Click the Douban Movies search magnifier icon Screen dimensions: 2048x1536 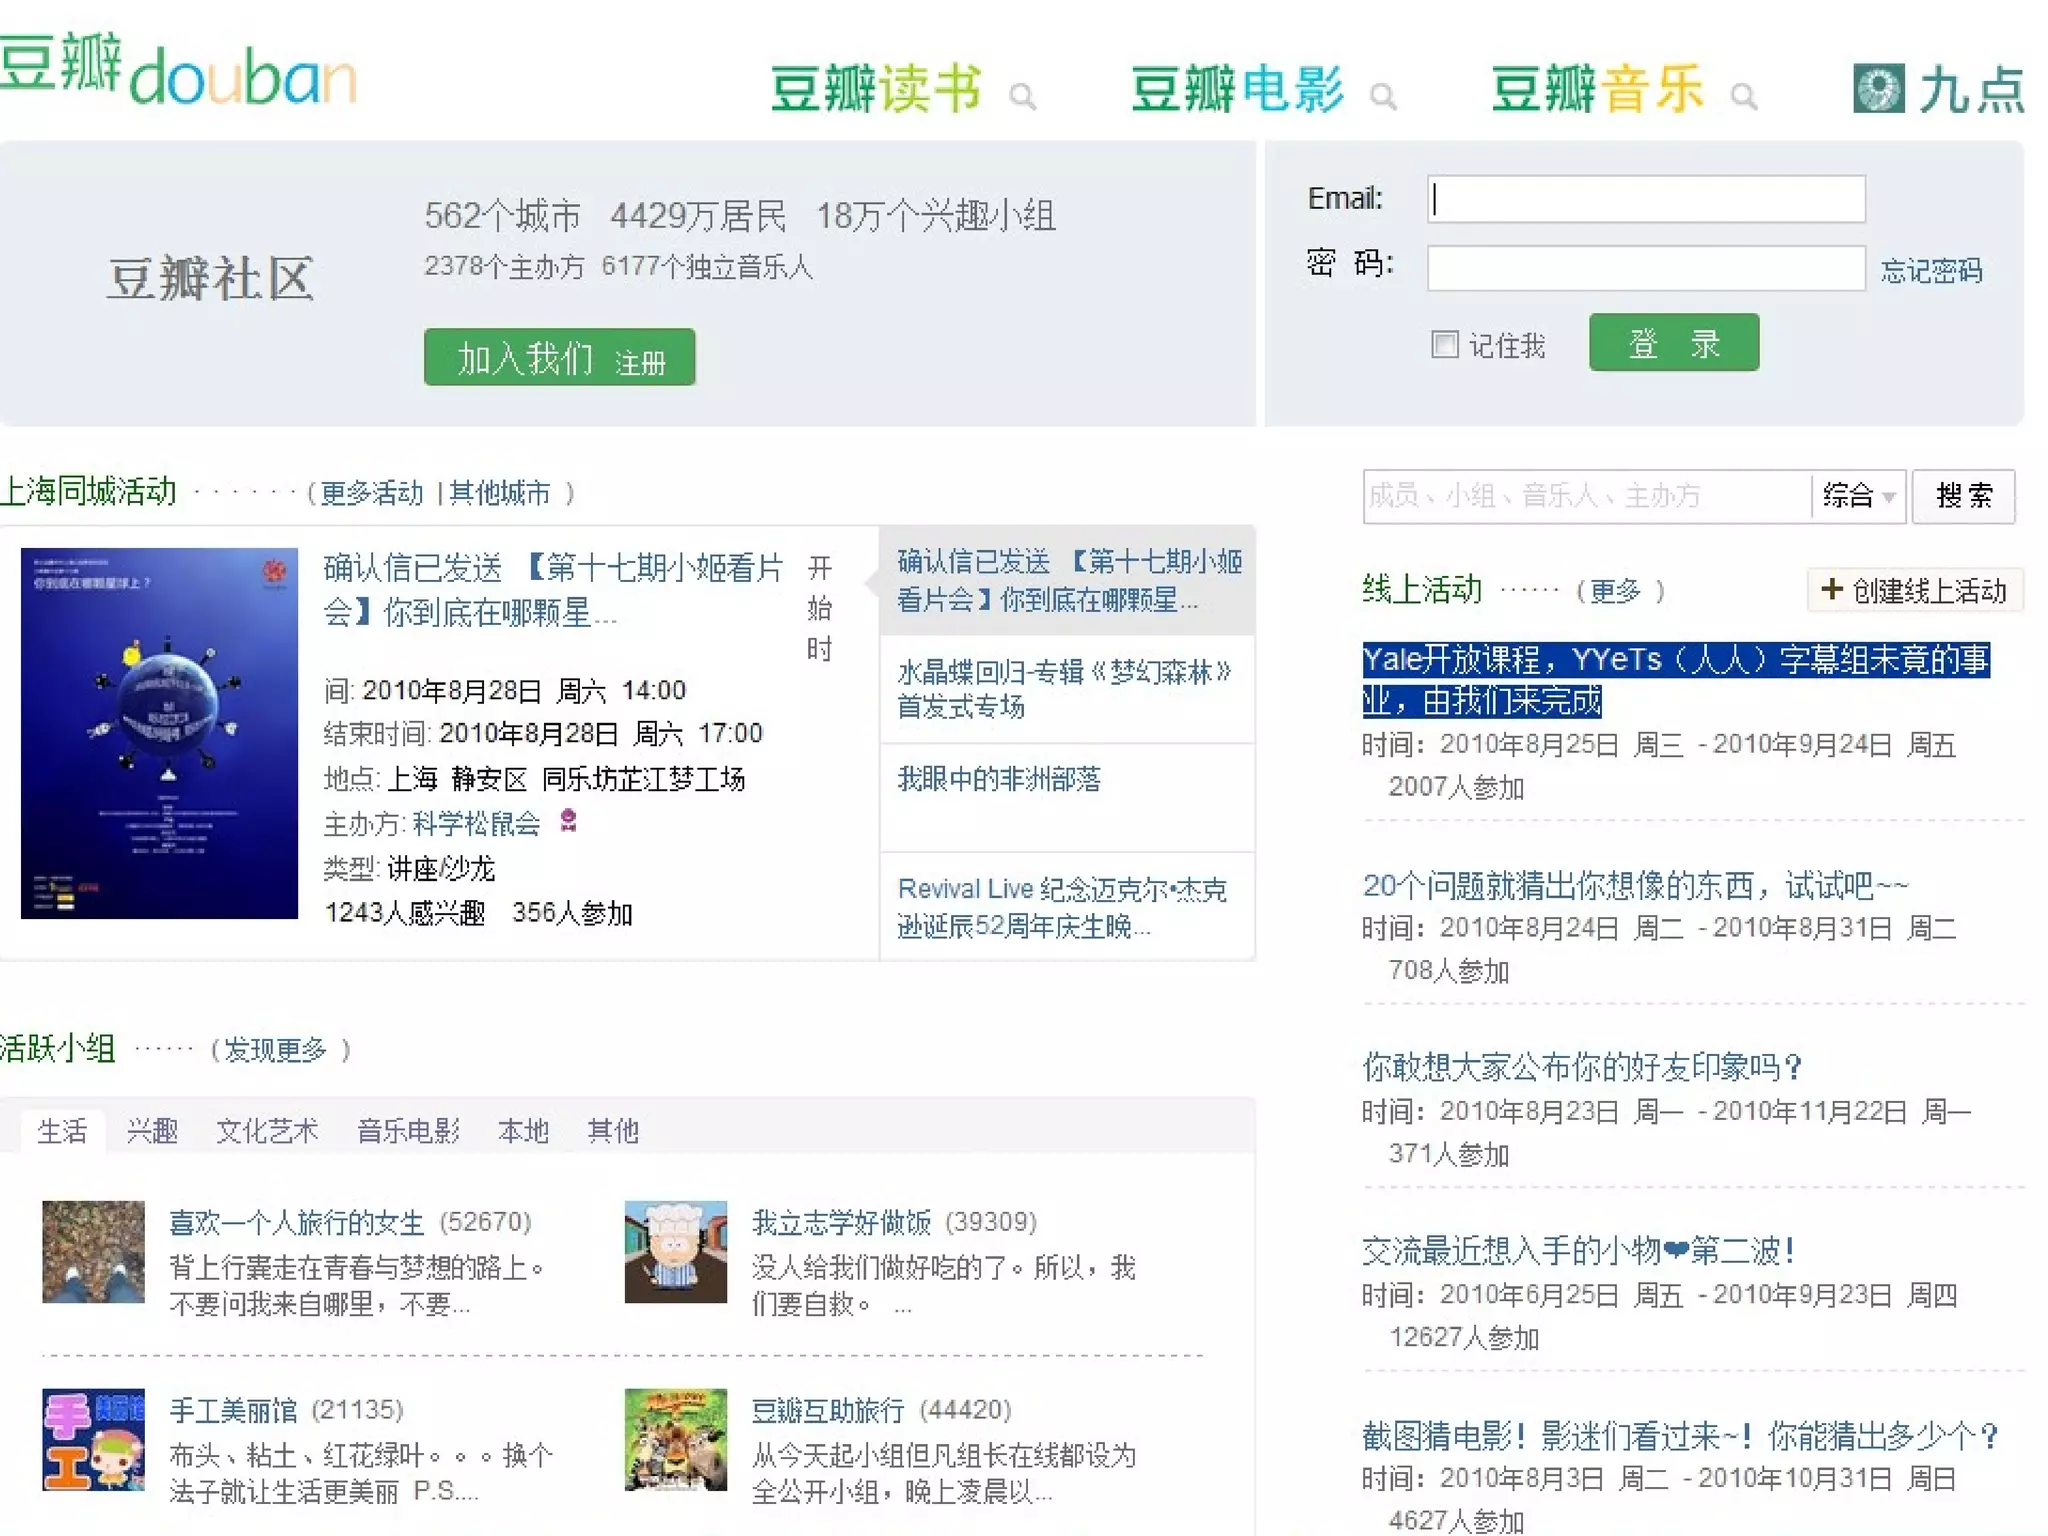tap(1383, 97)
